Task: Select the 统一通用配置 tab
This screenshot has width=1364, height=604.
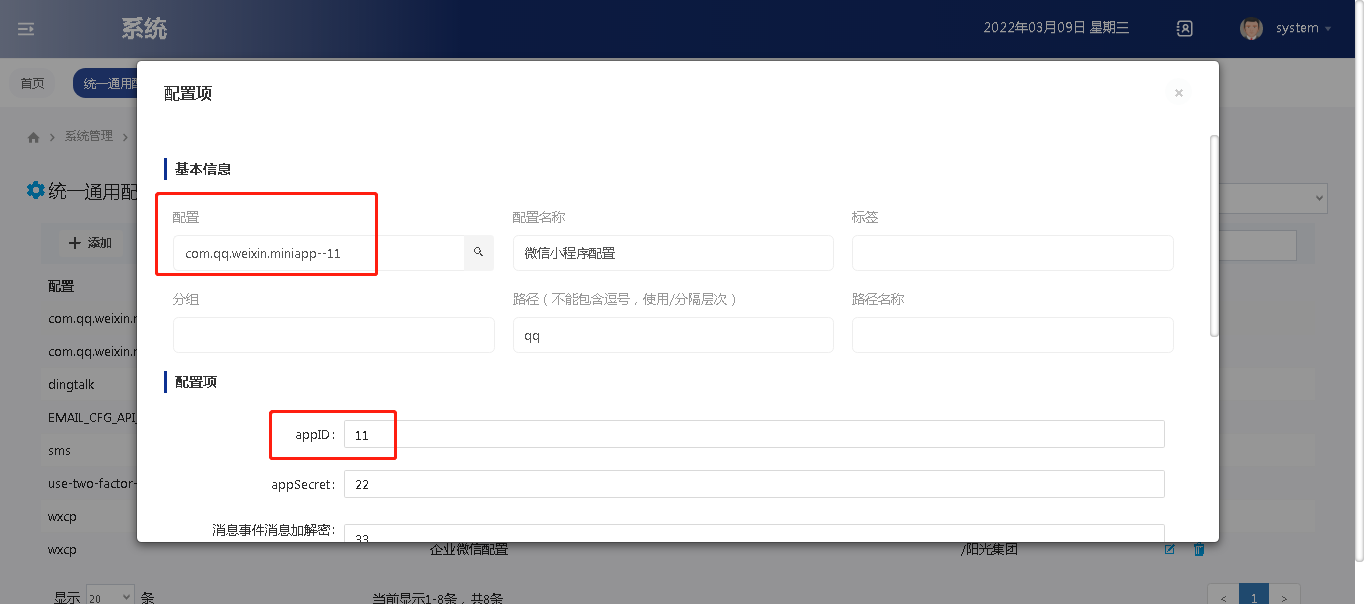Action: pos(106,84)
